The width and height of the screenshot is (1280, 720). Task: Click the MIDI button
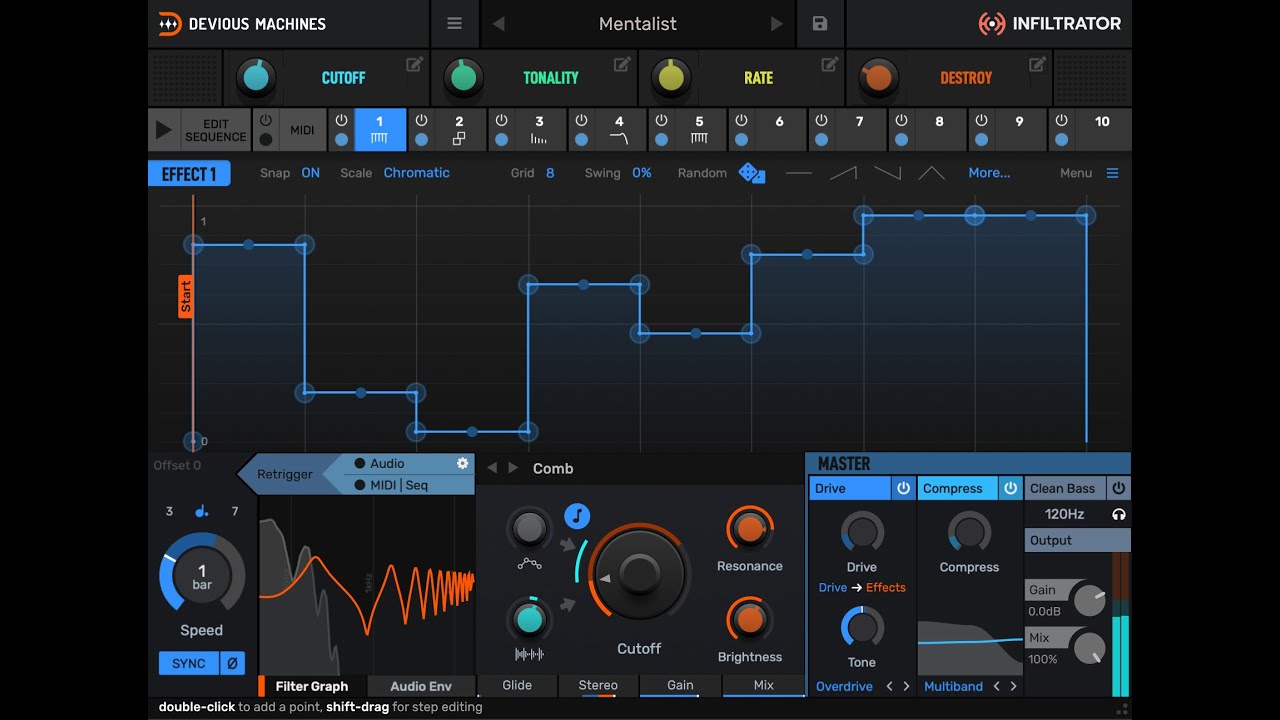302,130
